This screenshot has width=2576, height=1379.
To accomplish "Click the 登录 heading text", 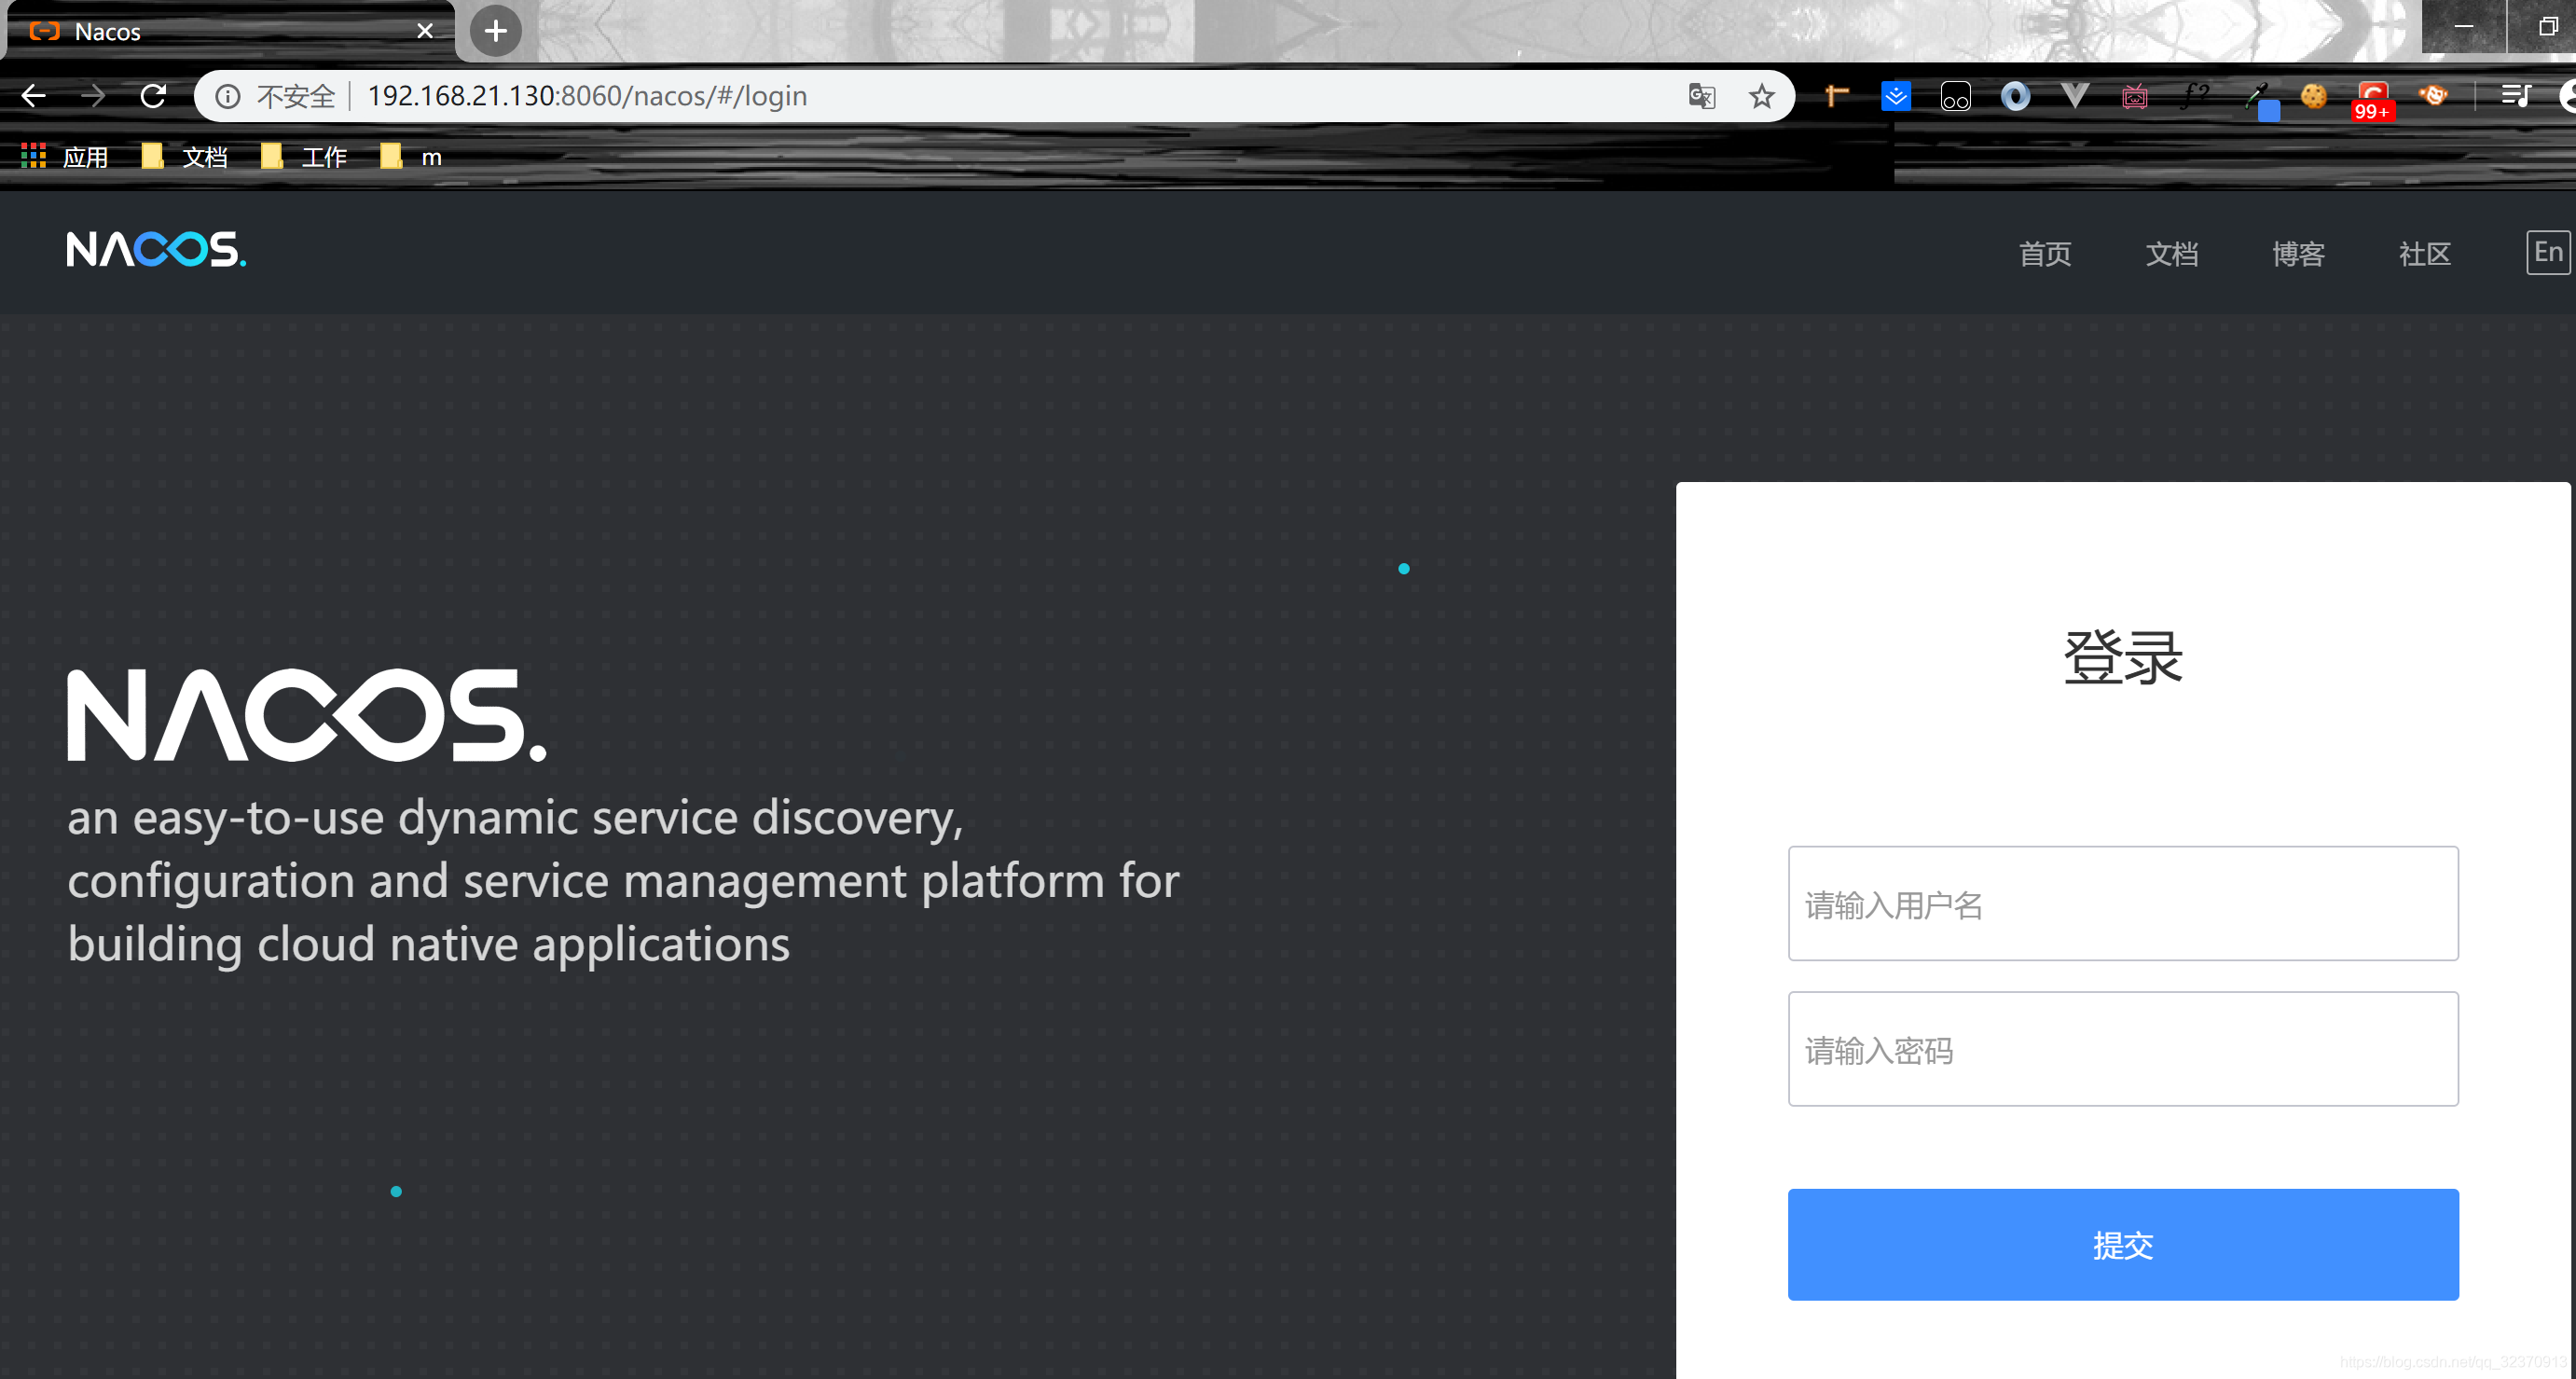I will 2123,658.
